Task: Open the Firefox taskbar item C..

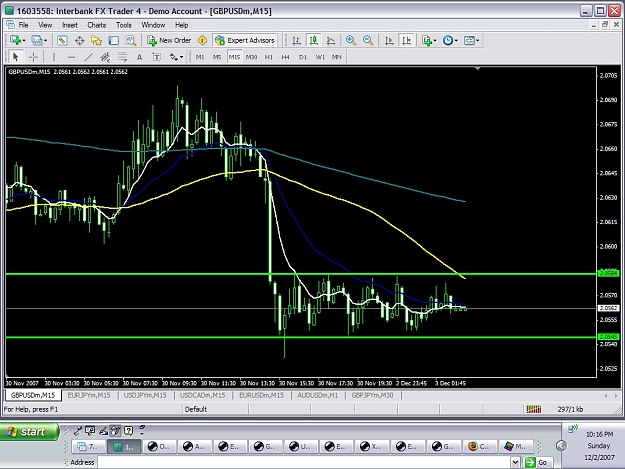Action: click(480, 447)
